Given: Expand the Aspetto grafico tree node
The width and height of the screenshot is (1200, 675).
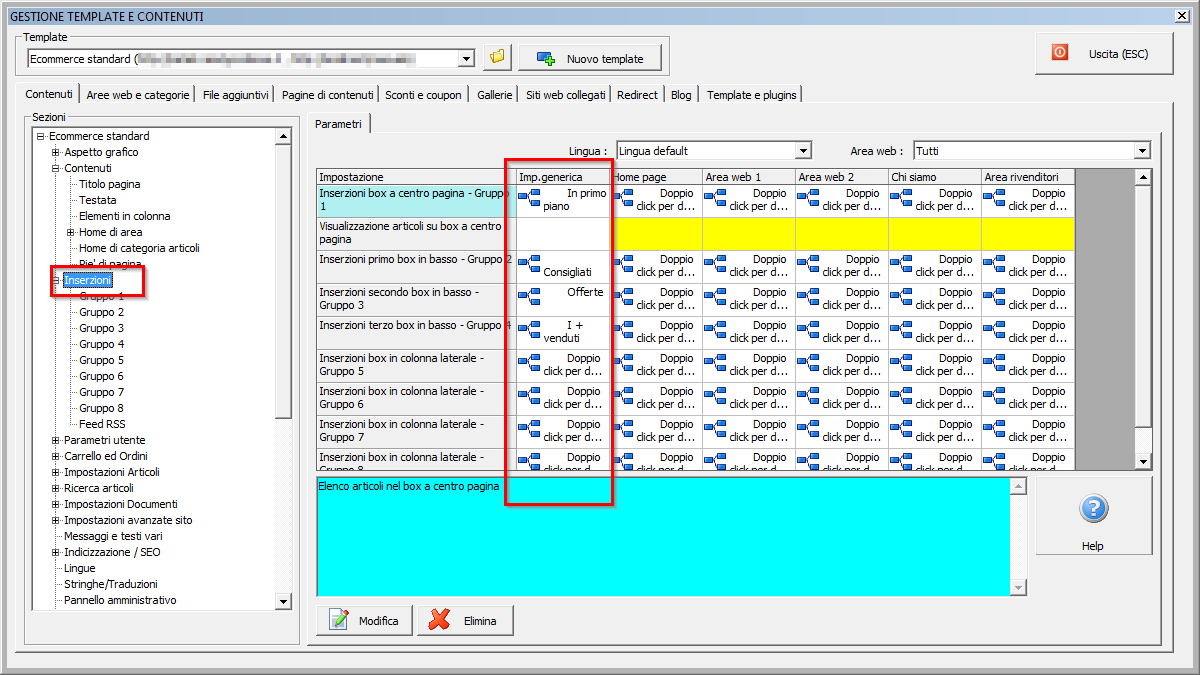Looking at the screenshot, I should click(56, 152).
